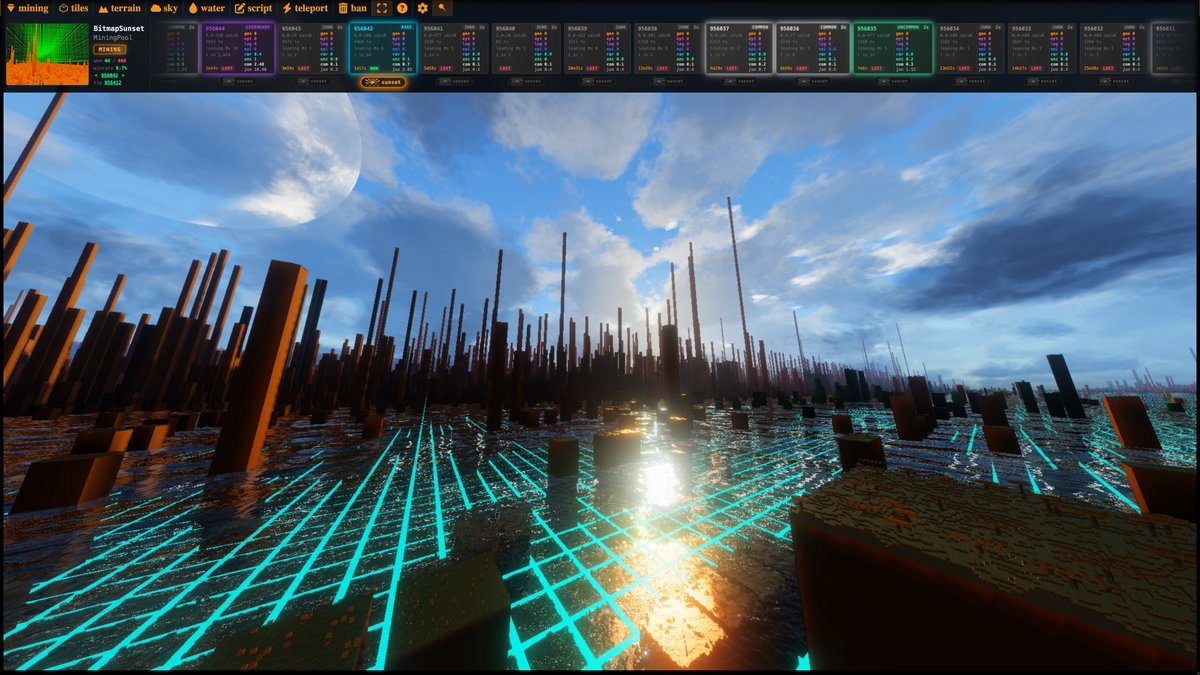Click the sunset button under card 956044
The height and width of the screenshot is (675, 1200).
pos(238,81)
